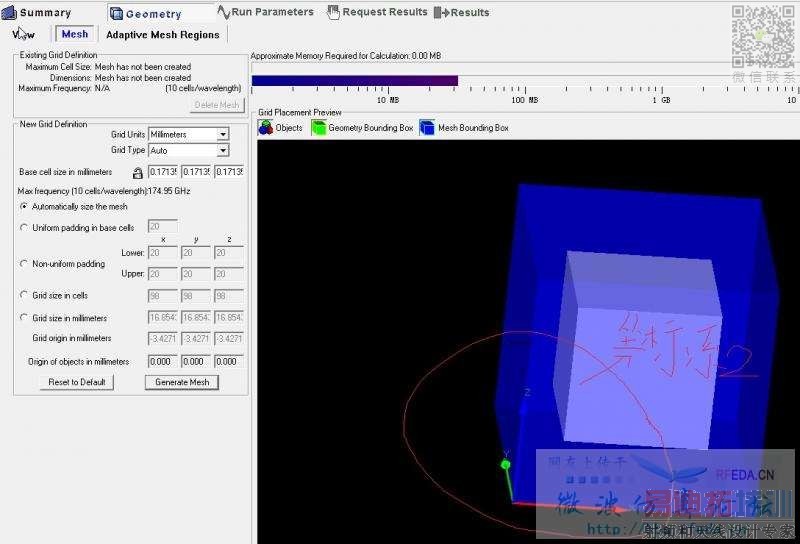Click the Request Results hand icon
Screen dimensions: 800x544
[333, 12]
